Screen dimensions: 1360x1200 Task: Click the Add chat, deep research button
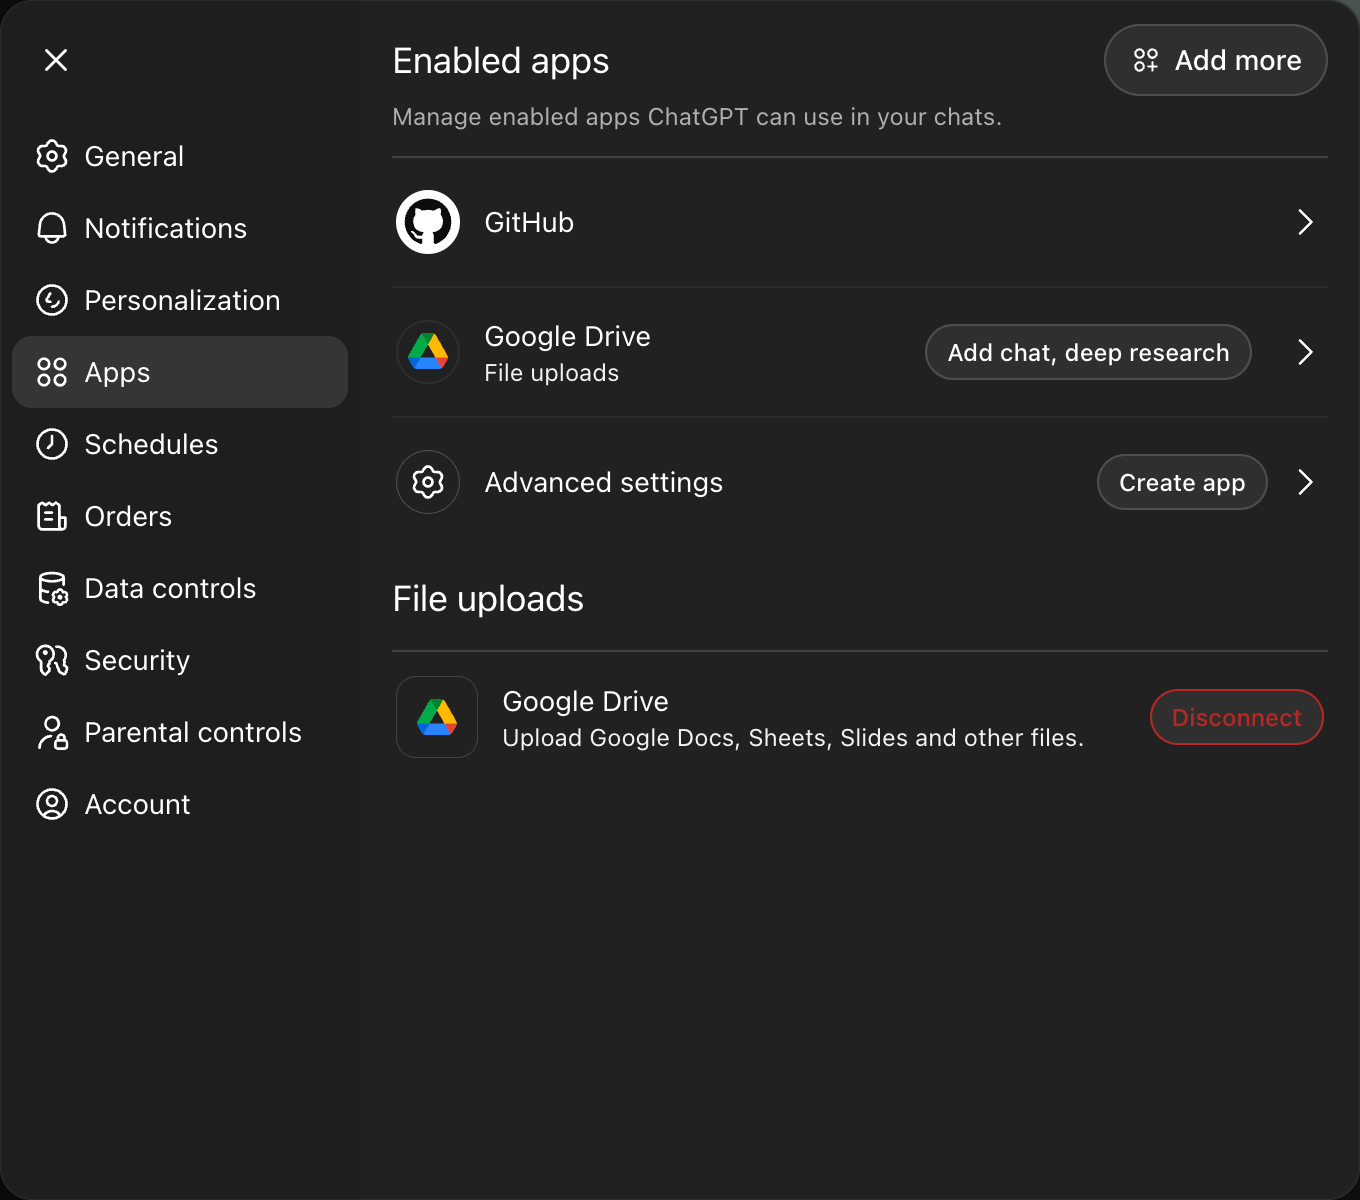[1088, 352]
